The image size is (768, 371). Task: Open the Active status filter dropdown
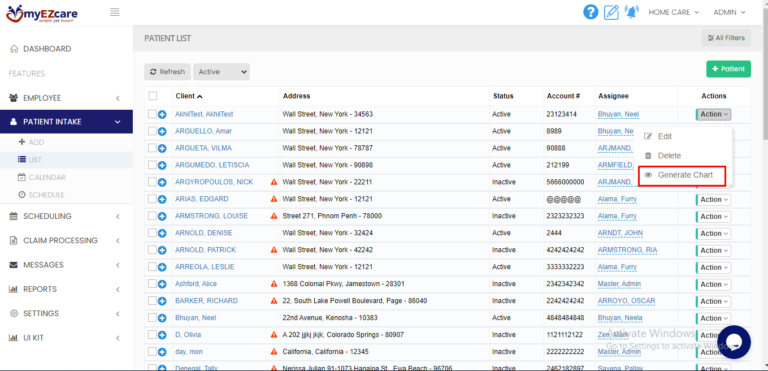tap(221, 72)
